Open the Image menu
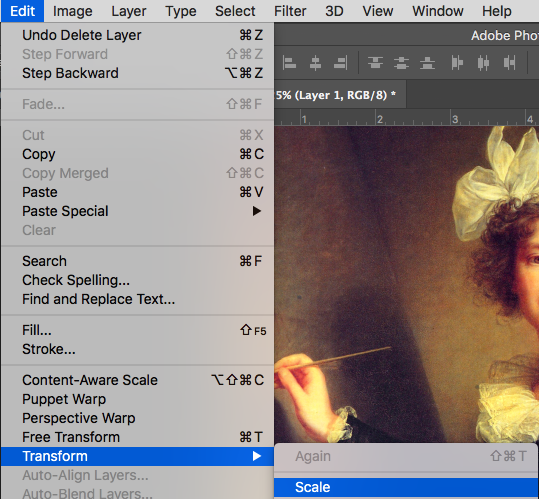Image resolution: width=539 pixels, height=499 pixels. tap(73, 11)
